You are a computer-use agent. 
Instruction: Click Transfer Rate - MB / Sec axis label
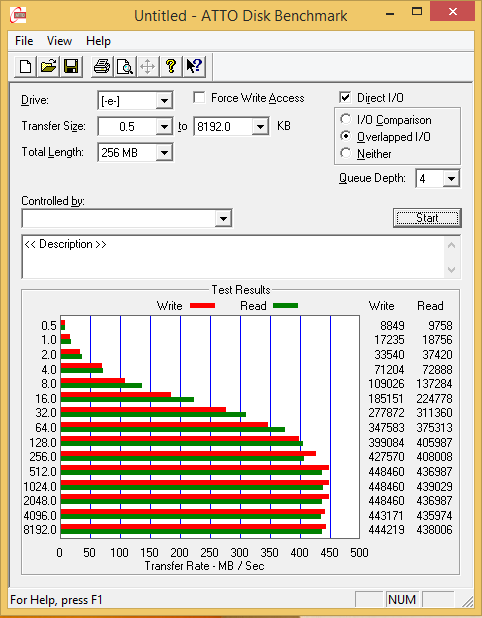204,566
